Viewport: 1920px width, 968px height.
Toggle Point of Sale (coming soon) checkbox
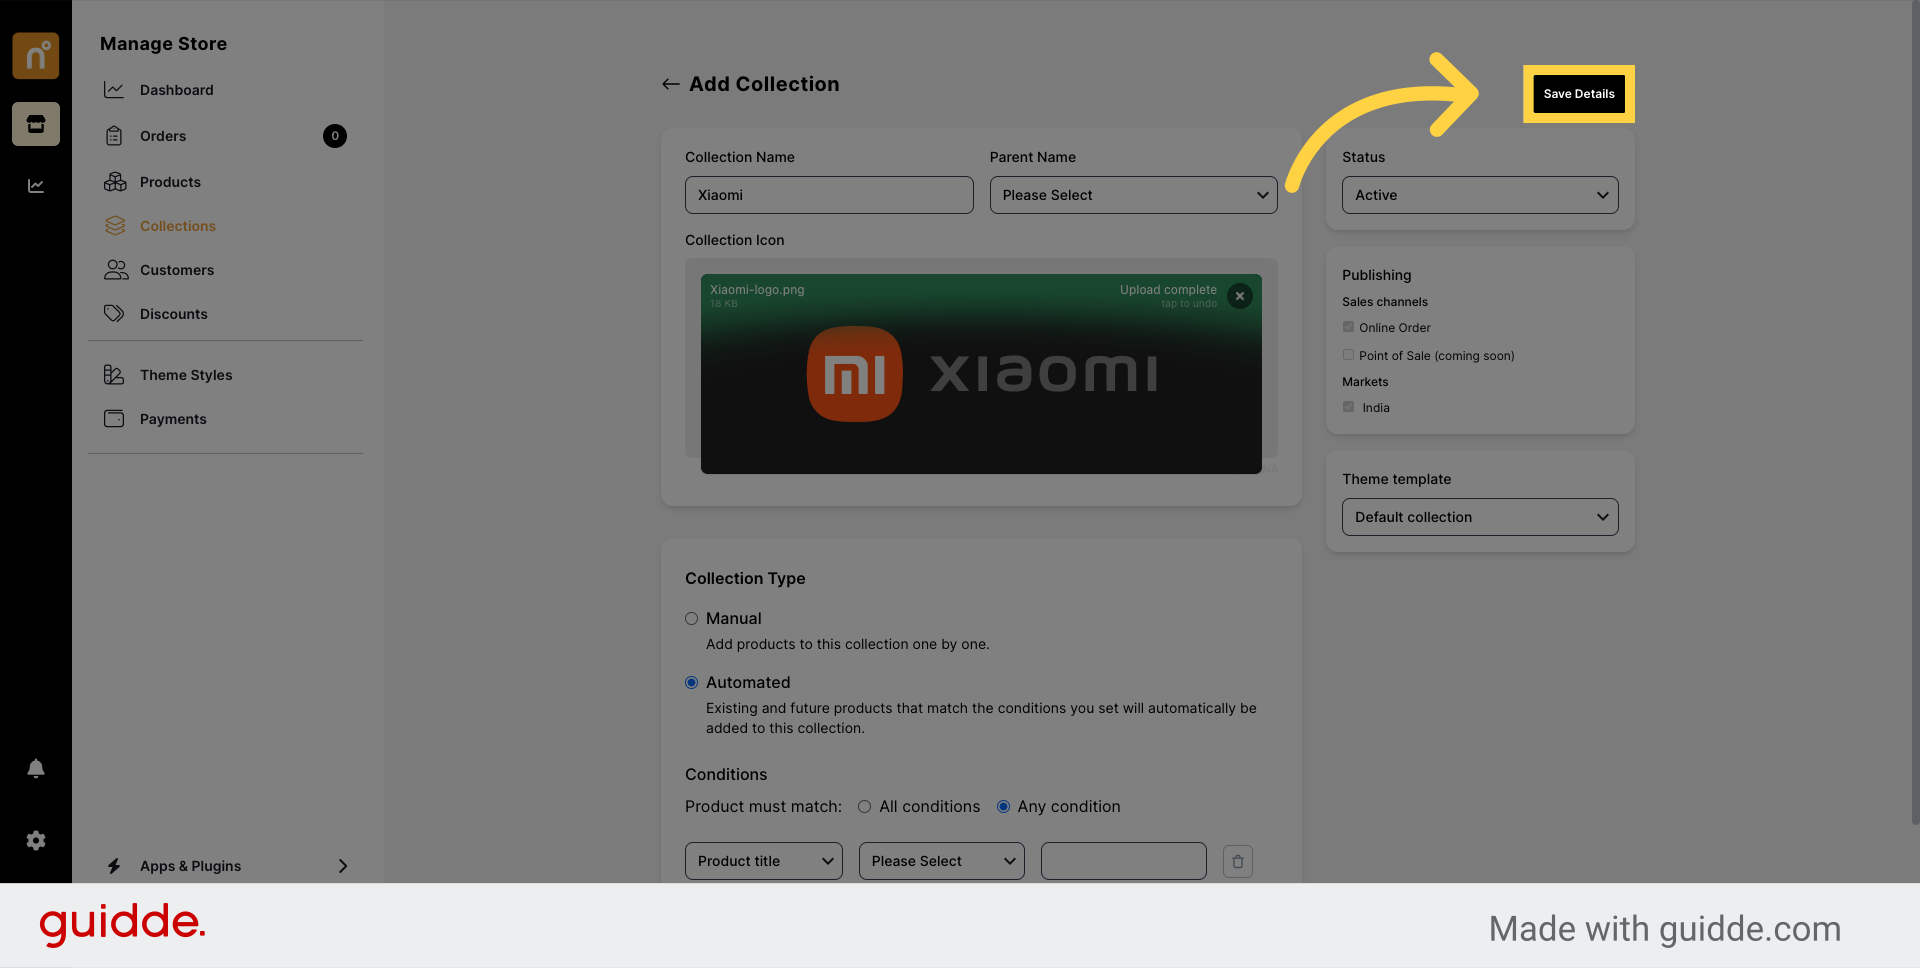click(x=1348, y=355)
